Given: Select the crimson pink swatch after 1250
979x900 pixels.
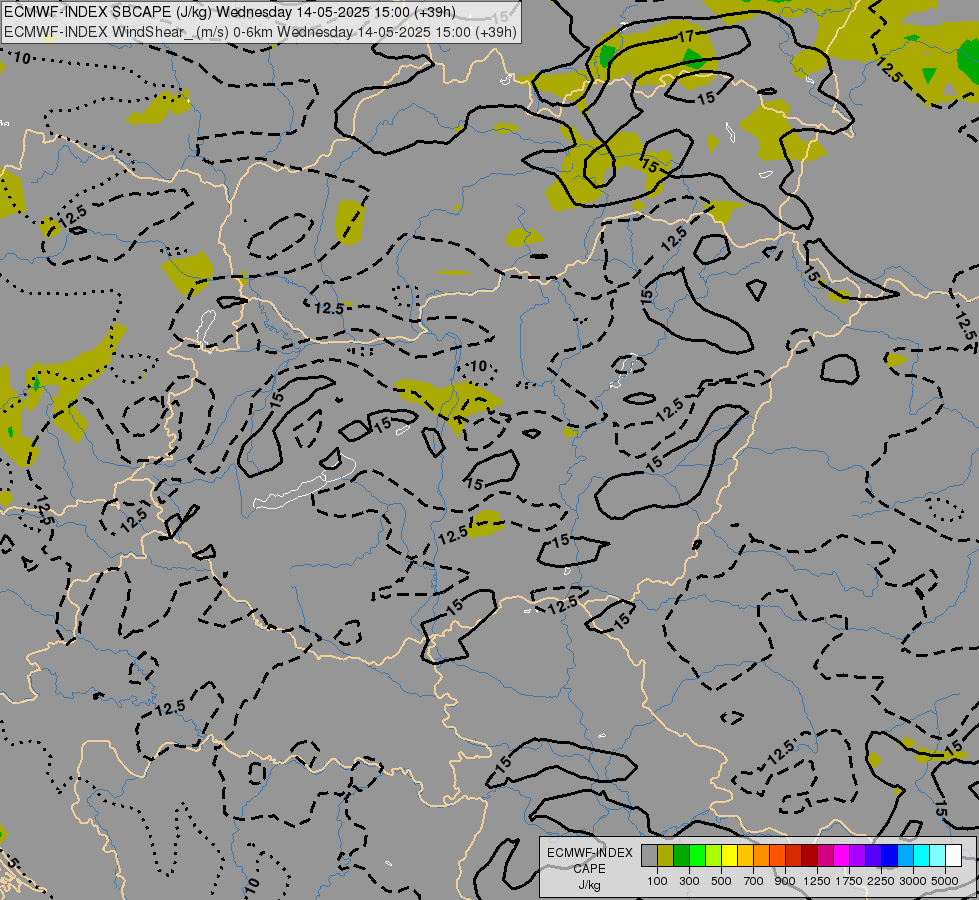Looking at the screenshot, I should pyautogui.click(x=825, y=855).
